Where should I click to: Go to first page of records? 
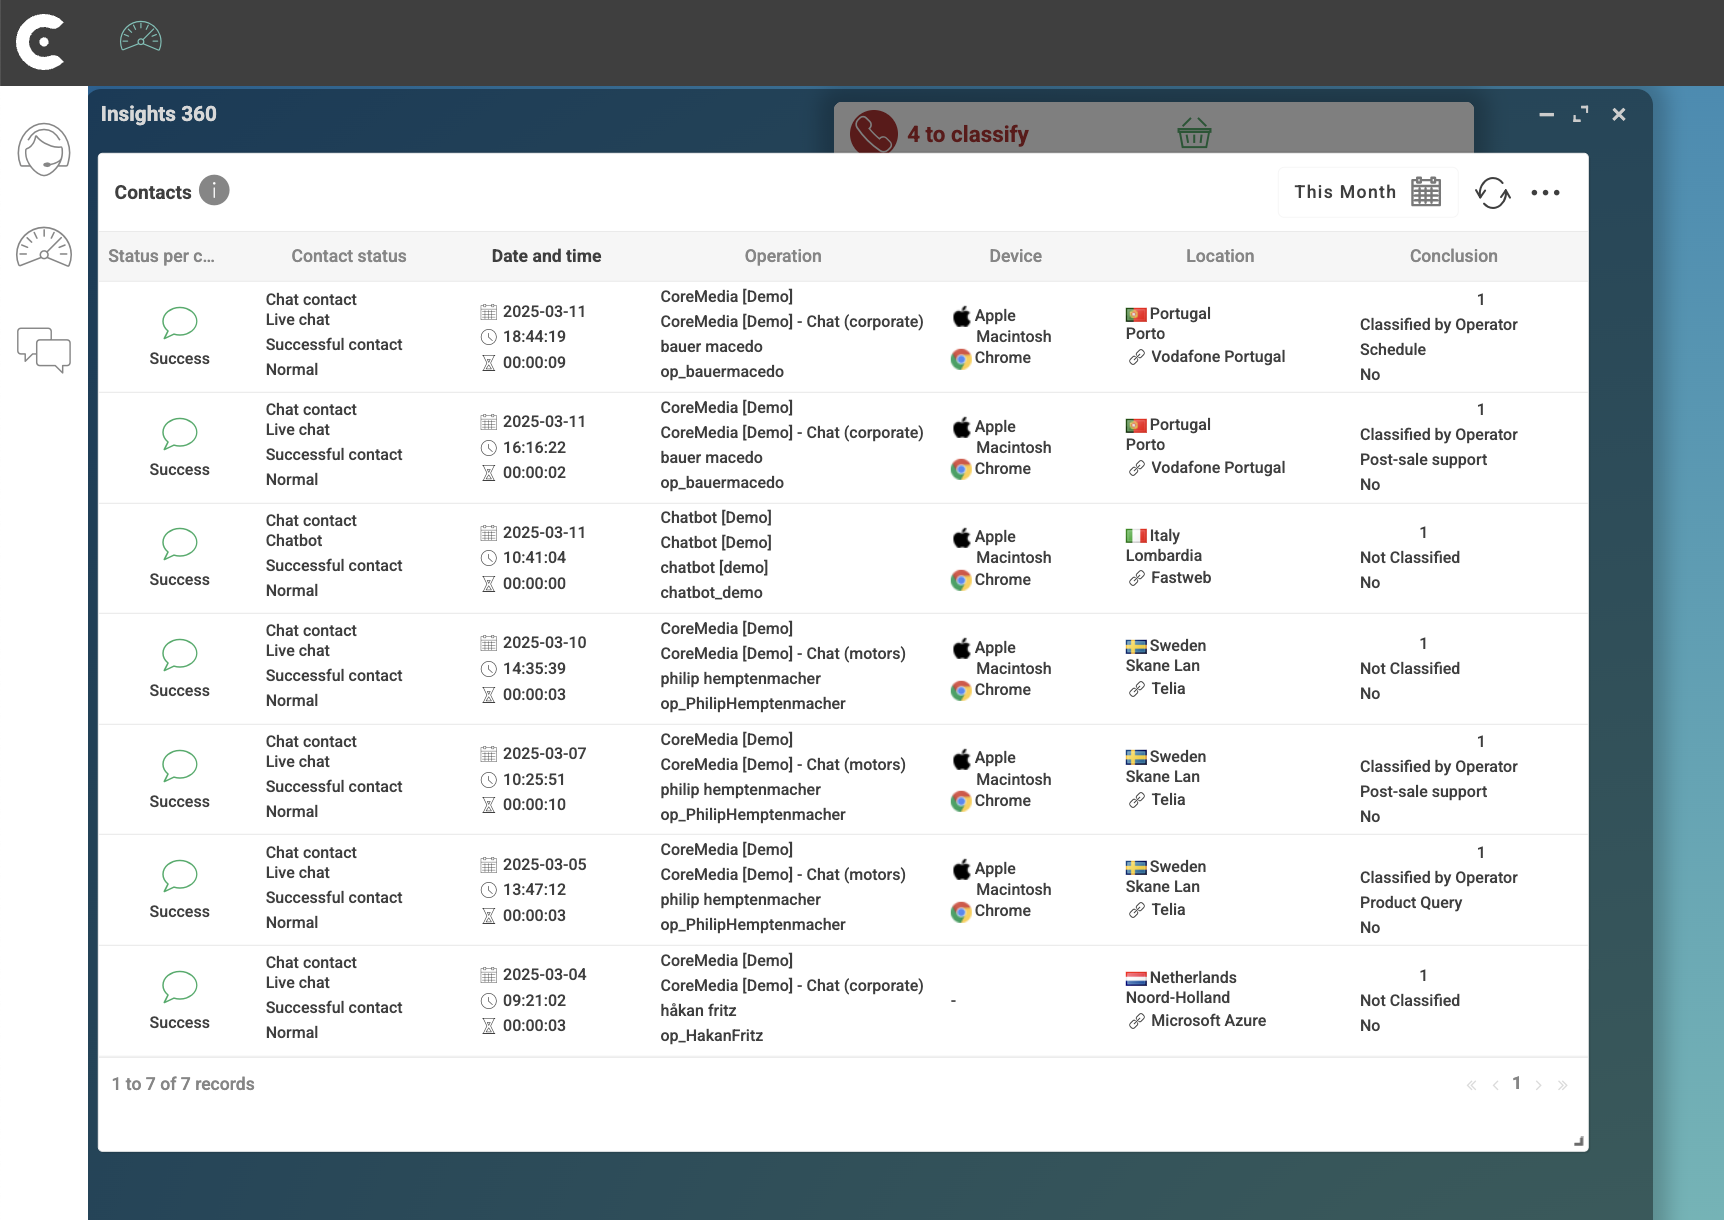1471,1085
